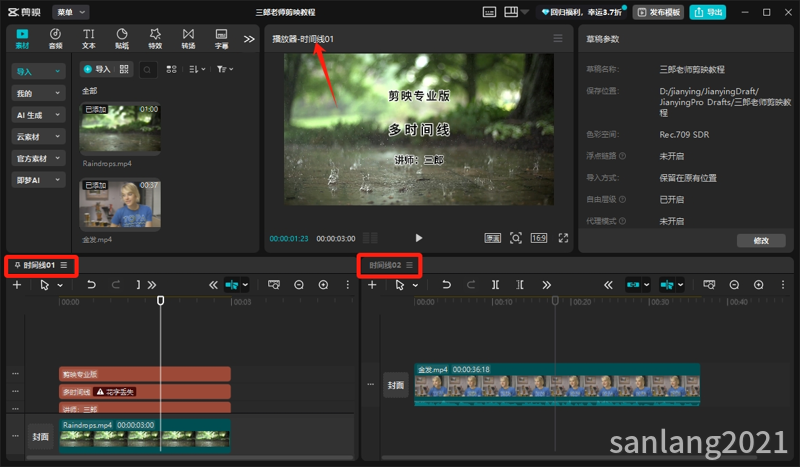This screenshot has height=467, width=800.
Task: Click the 原画 original quality icon in player
Action: tap(492, 238)
